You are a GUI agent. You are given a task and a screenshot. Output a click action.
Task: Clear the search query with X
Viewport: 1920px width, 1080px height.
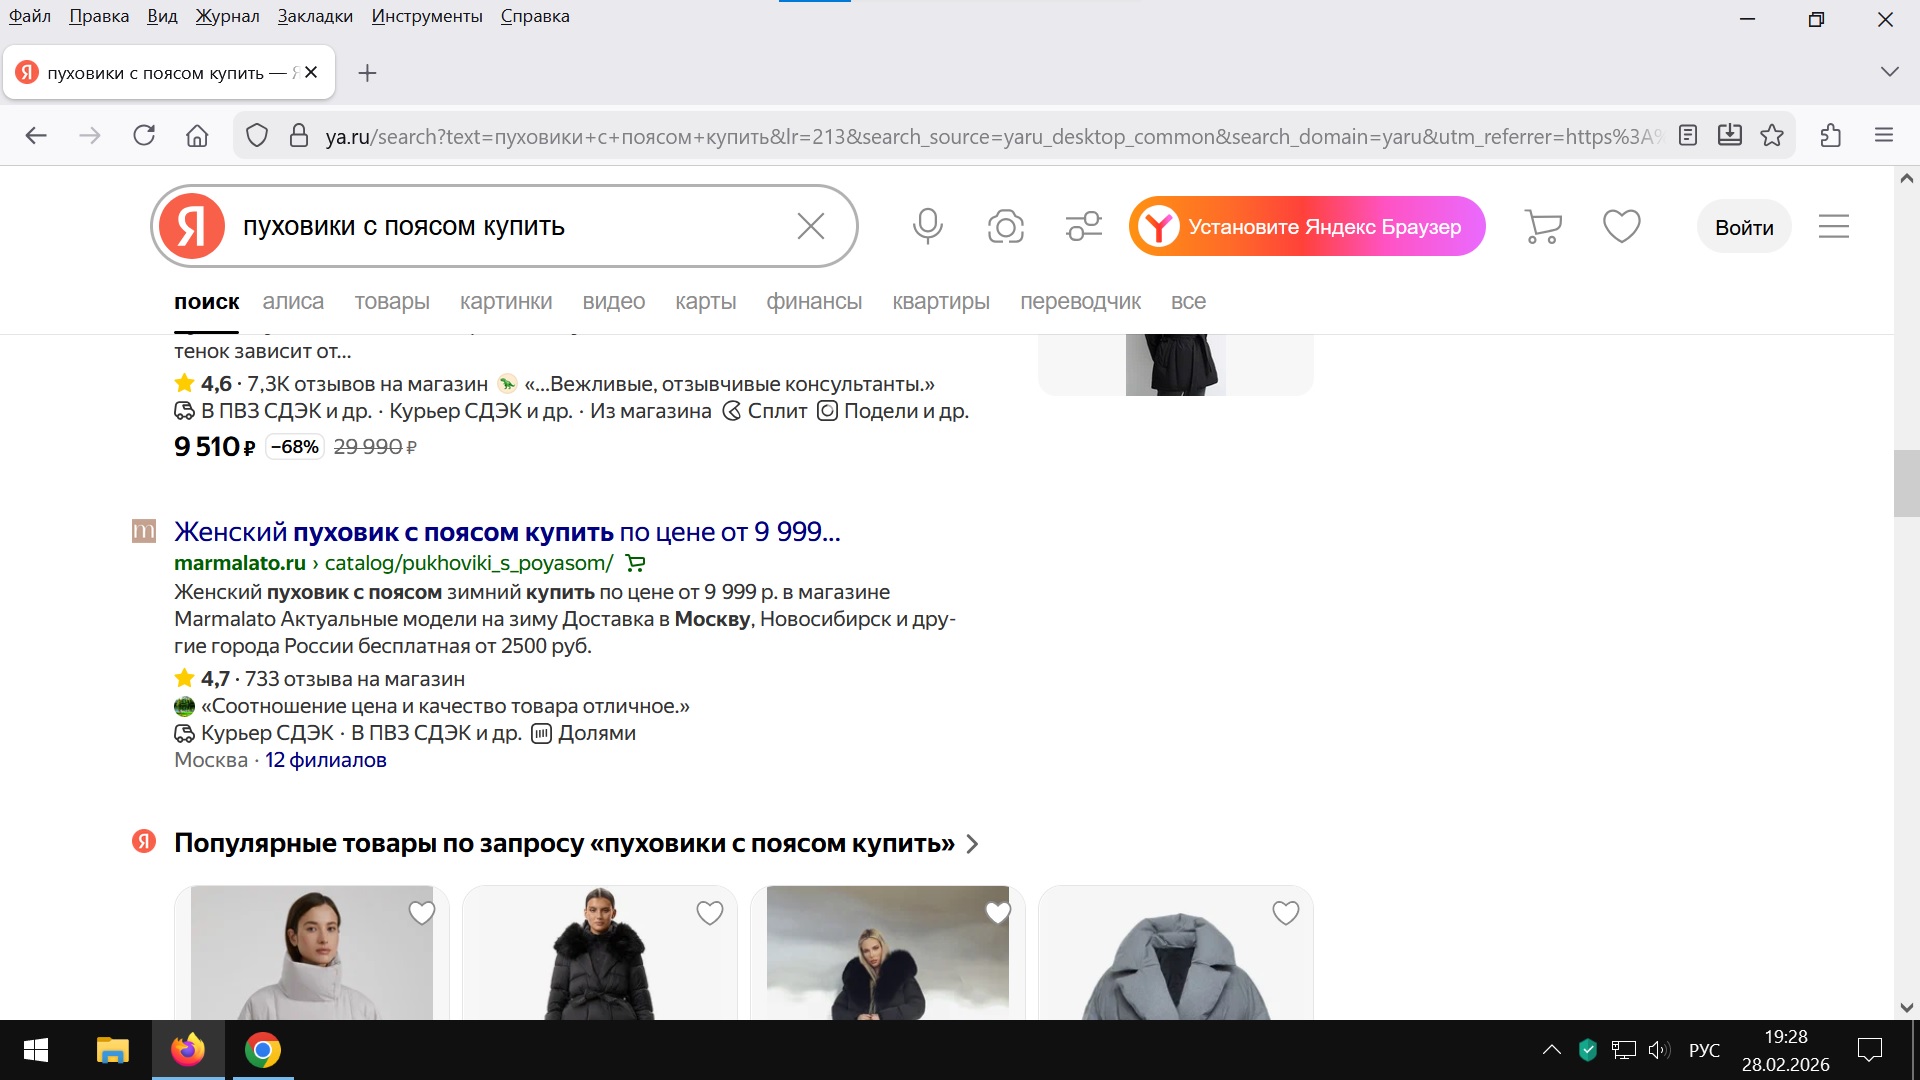click(x=810, y=227)
